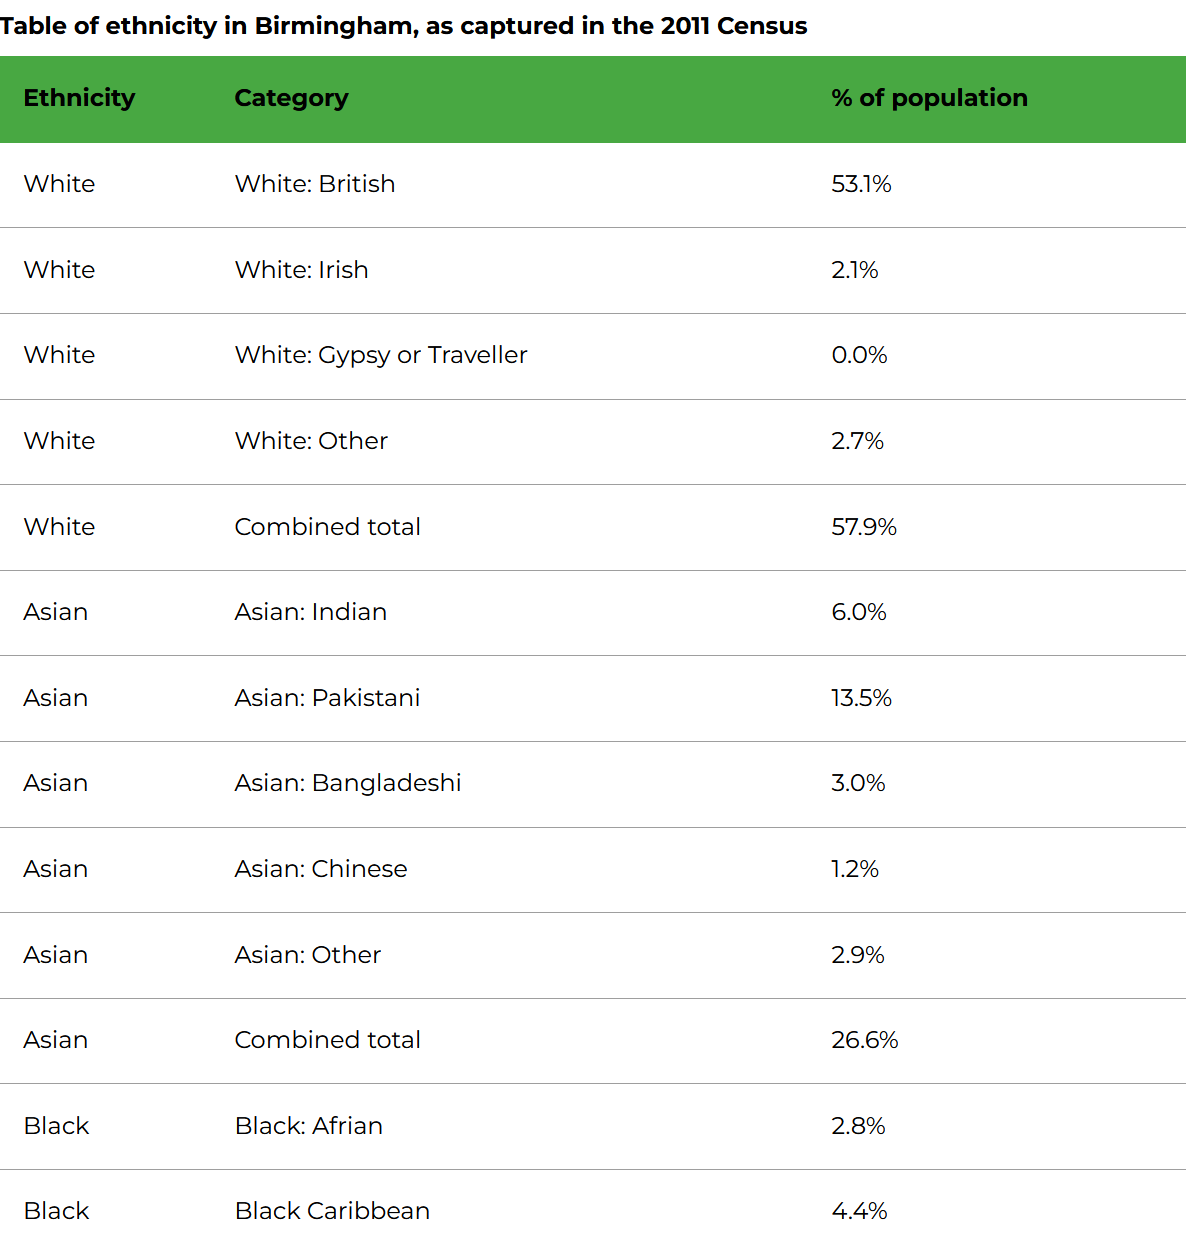Select the 0.0% population value
Image resolution: width=1186 pixels, height=1253 pixels.
[x=859, y=355]
